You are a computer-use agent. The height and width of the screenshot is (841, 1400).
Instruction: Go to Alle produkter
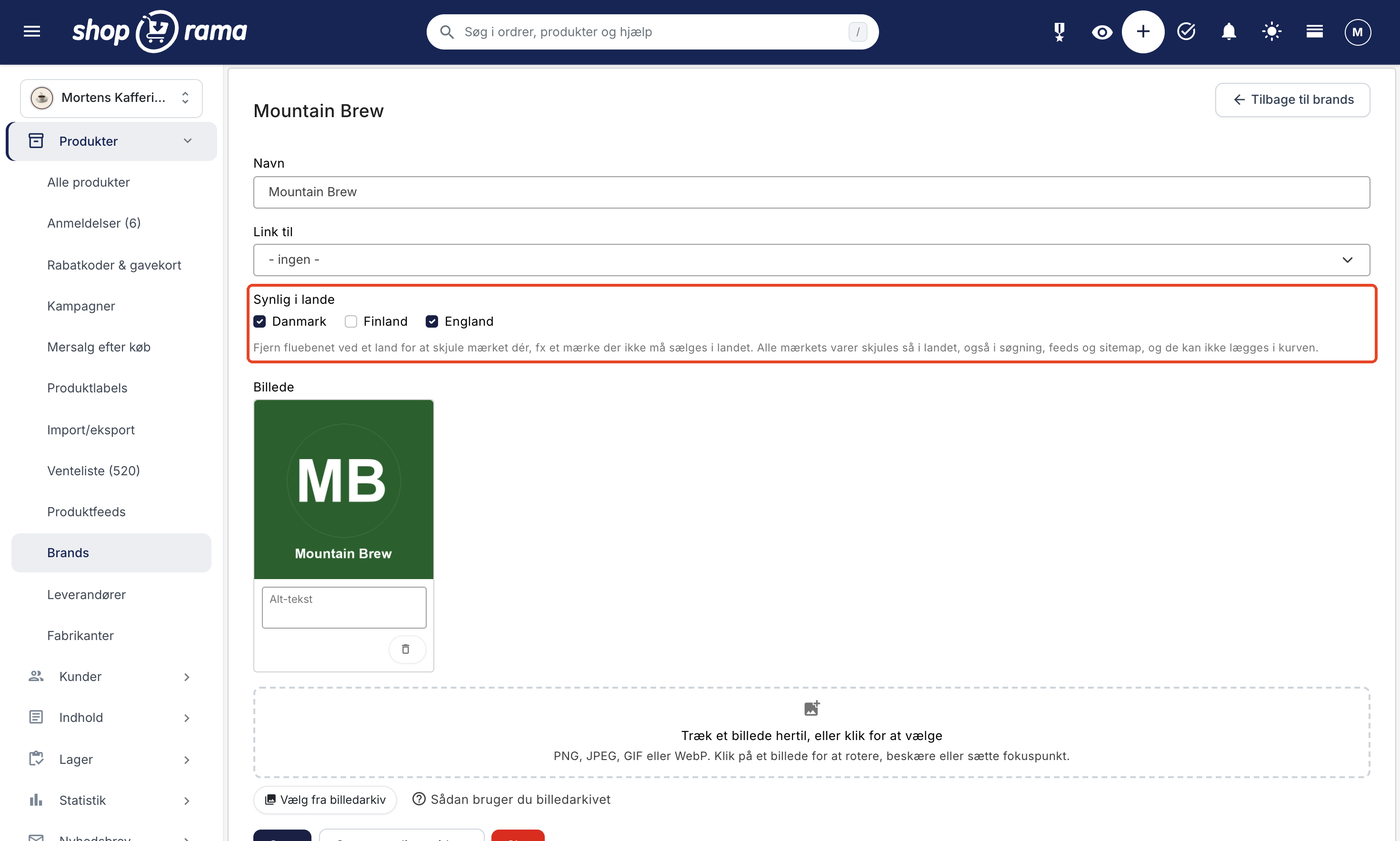[88, 182]
